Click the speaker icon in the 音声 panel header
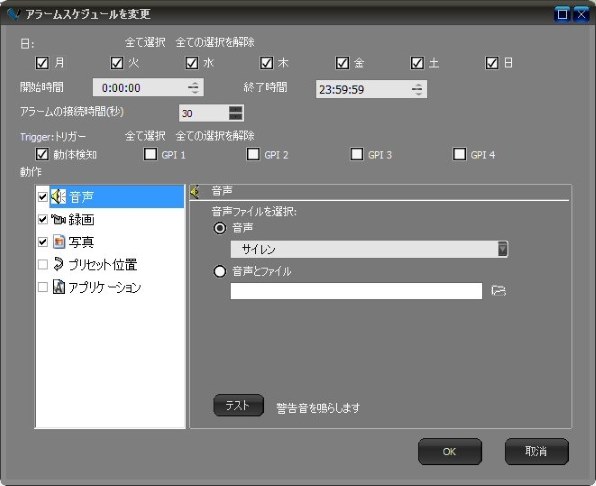Screen dimensions: 596x486 click(195, 192)
